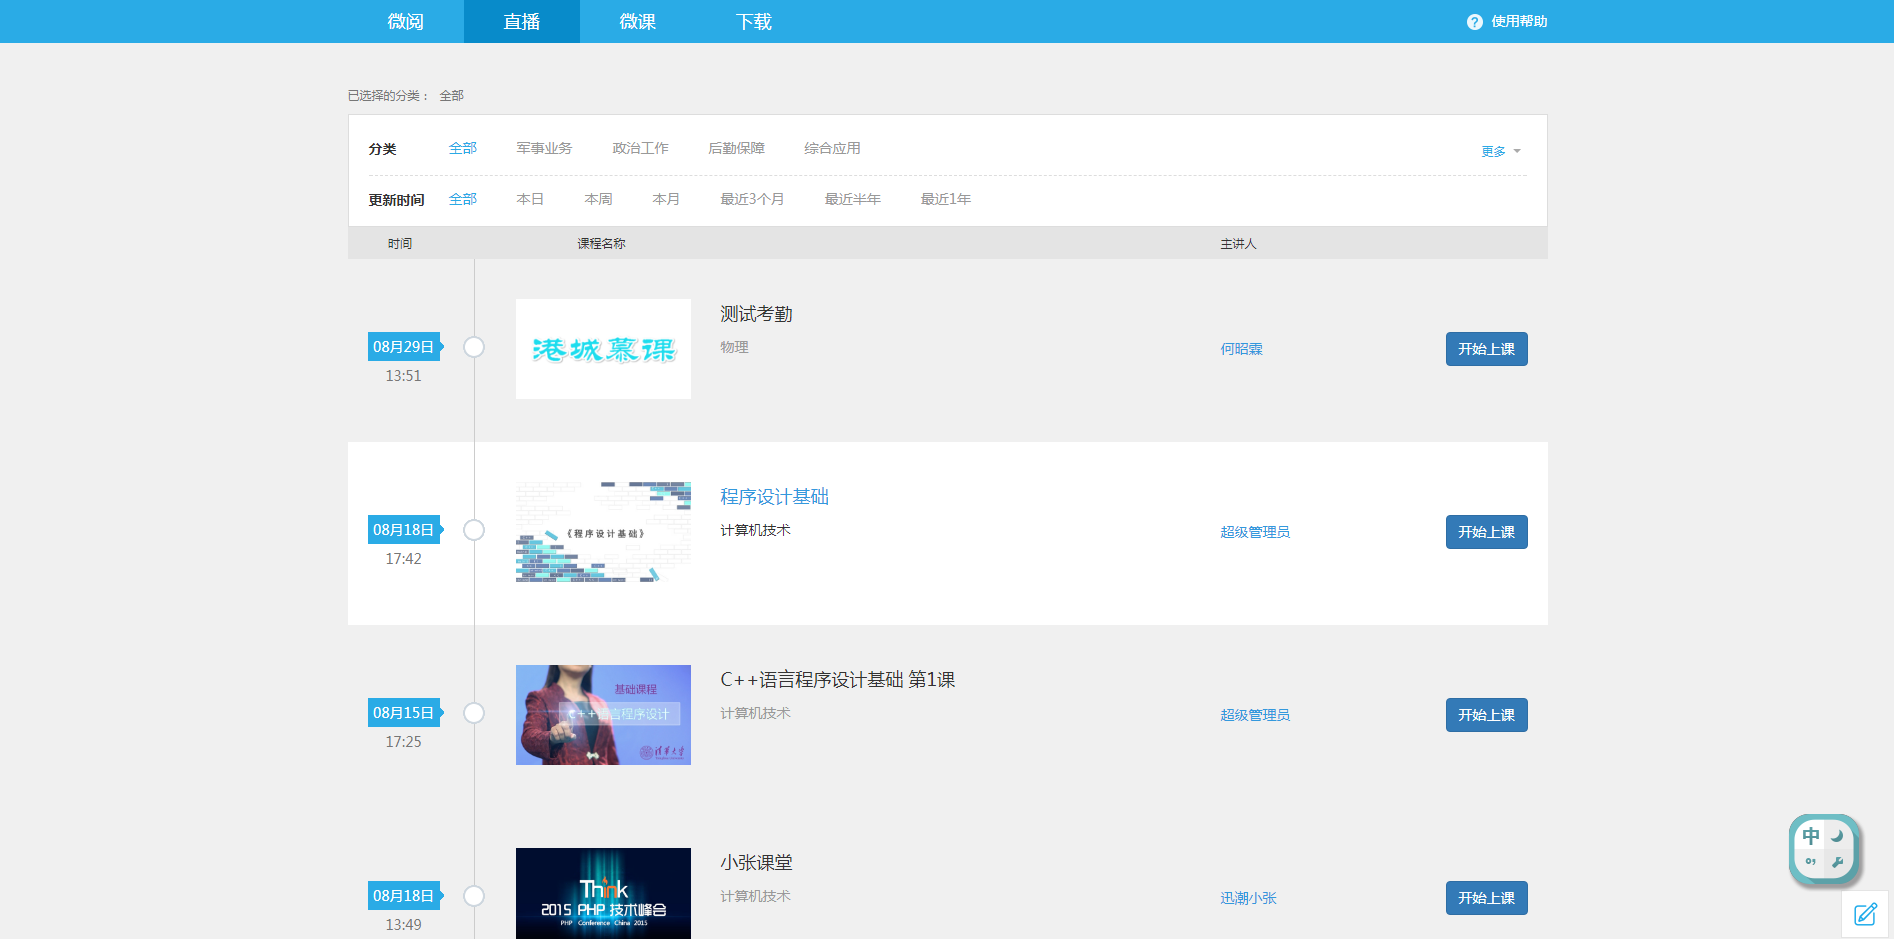Click the 物理 subject label

pyautogui.click(x=734, y=347)
